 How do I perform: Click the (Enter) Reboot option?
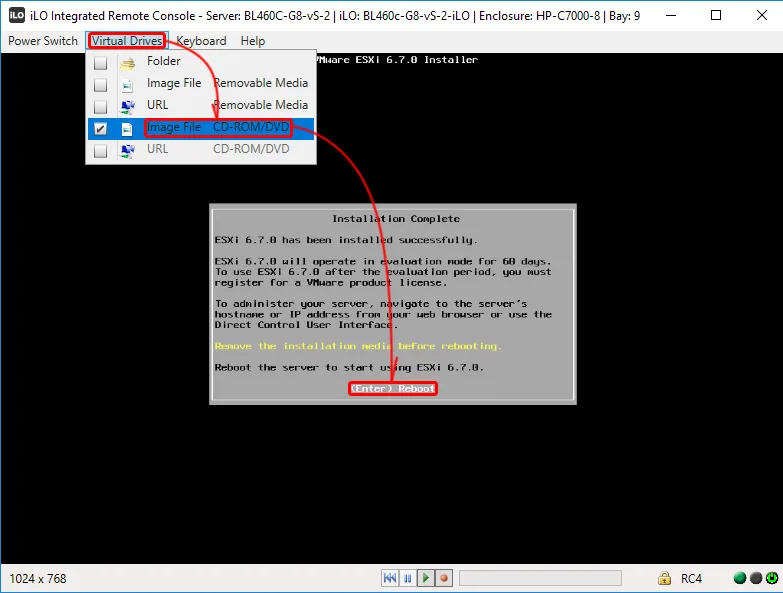click(x=393, y=389)
